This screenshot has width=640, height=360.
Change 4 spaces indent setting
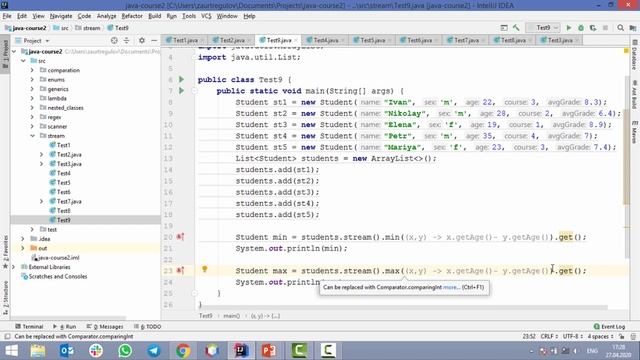(600, 336)
